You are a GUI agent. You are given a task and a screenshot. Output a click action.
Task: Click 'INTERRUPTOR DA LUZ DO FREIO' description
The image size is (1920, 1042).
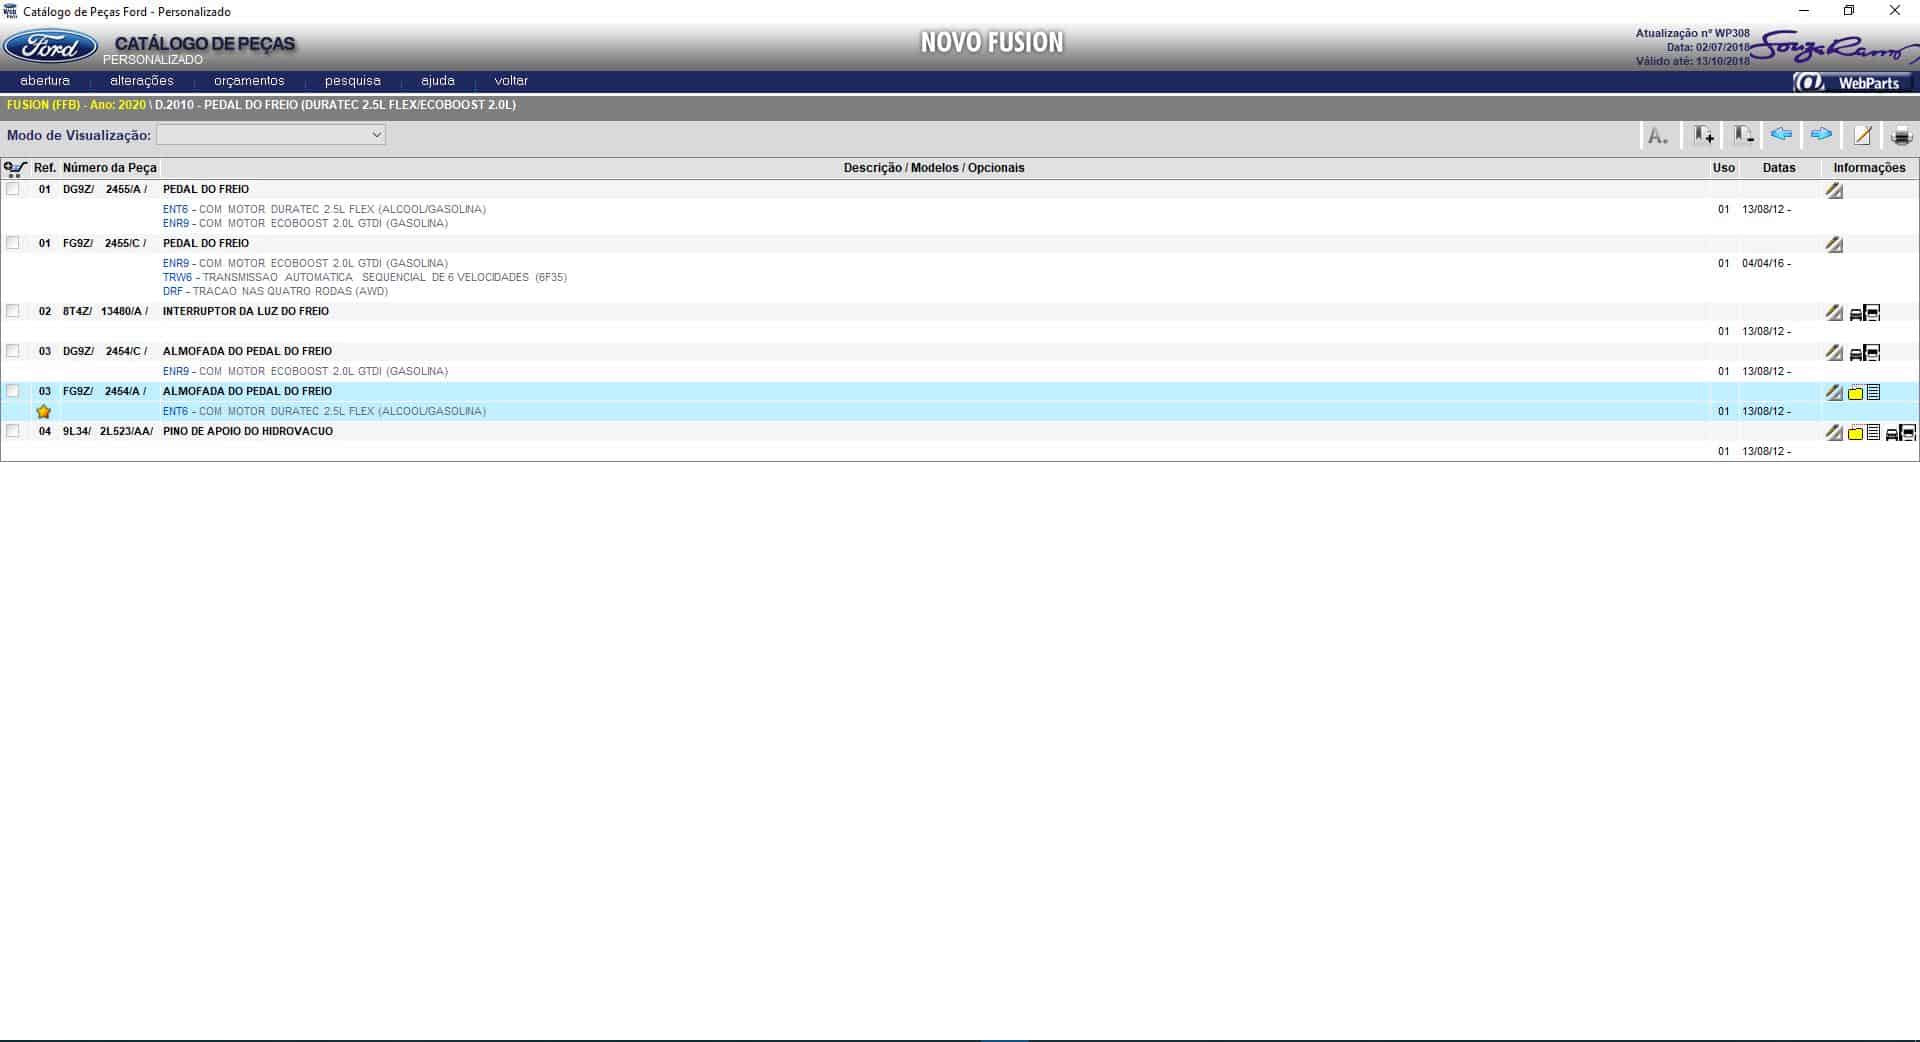pos(246,311)
